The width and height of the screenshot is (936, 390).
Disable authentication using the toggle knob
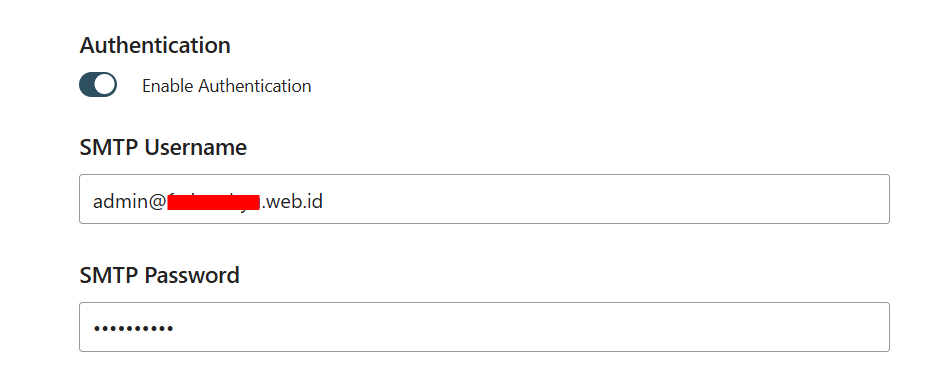tap(105, 85)
